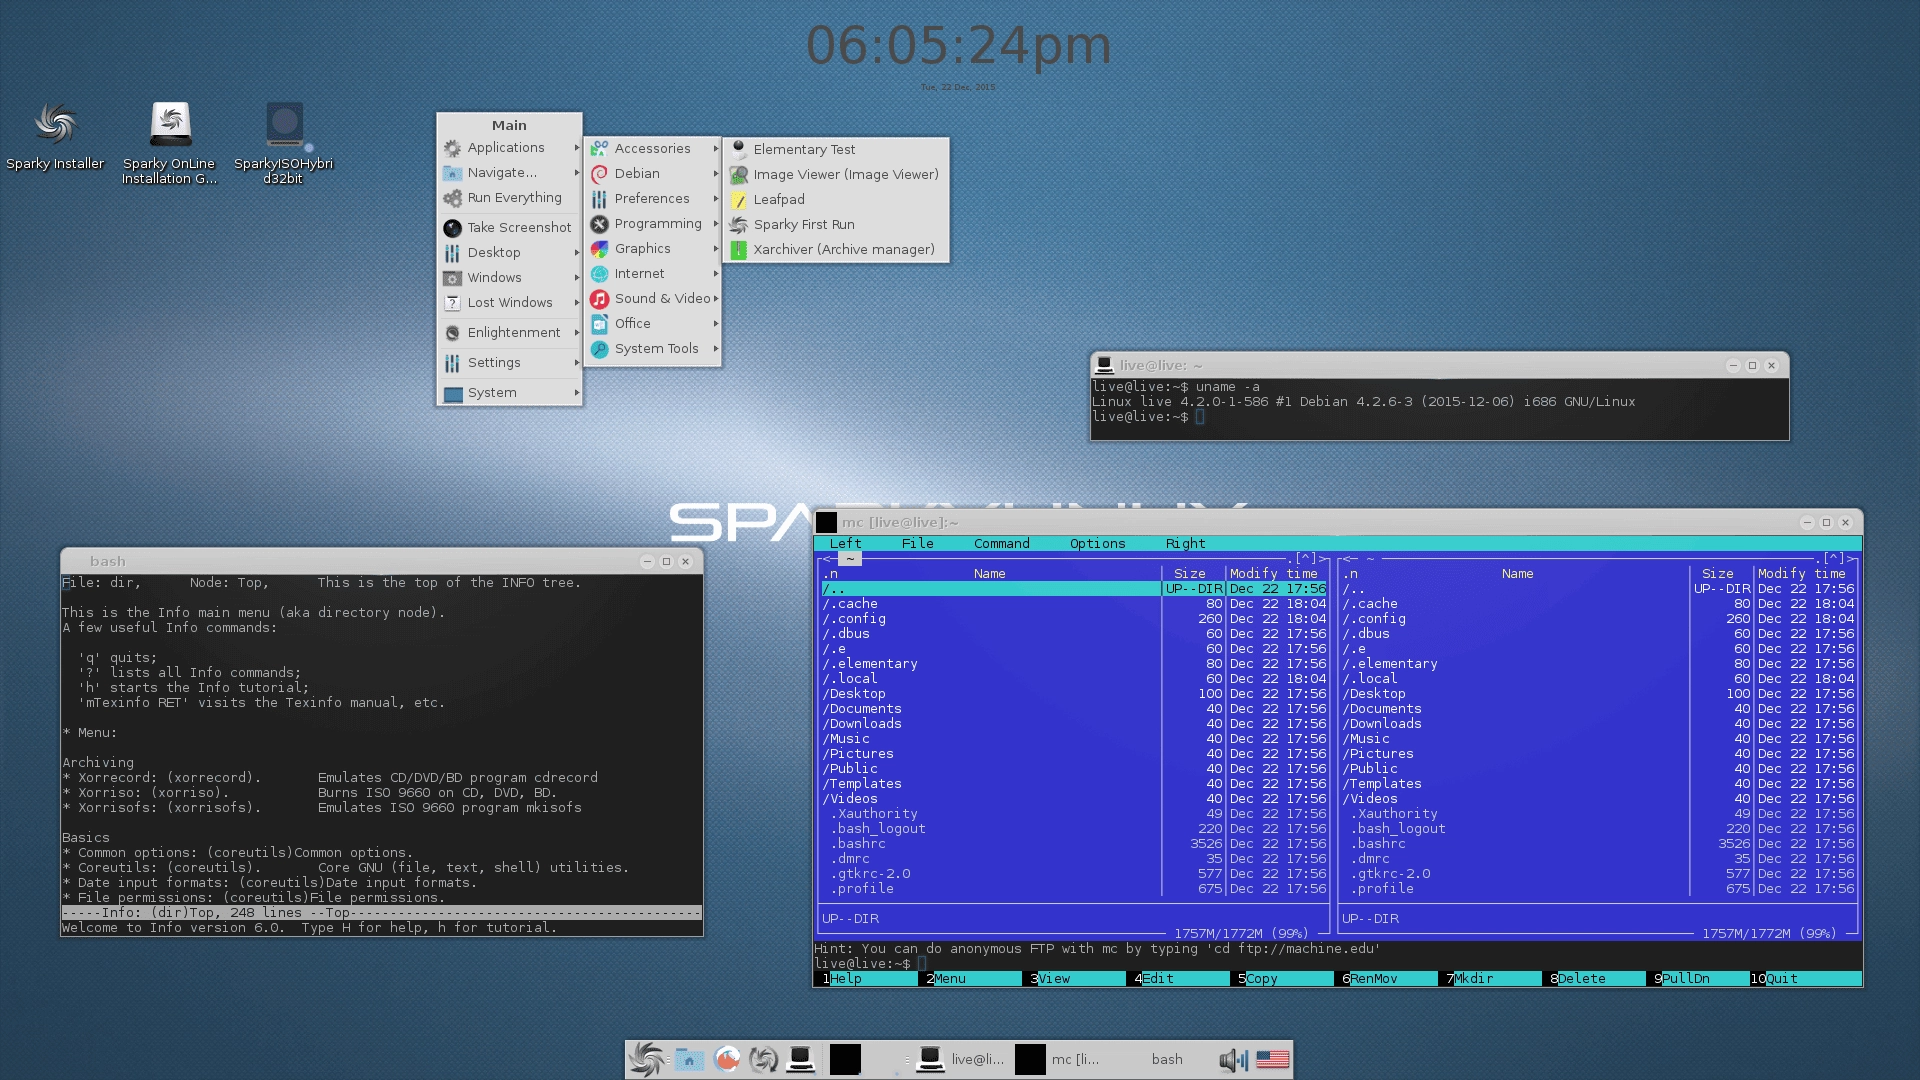Click the Run Everything gears icon
This screenshot has width=1920, height=1080.
click(452, 198)
